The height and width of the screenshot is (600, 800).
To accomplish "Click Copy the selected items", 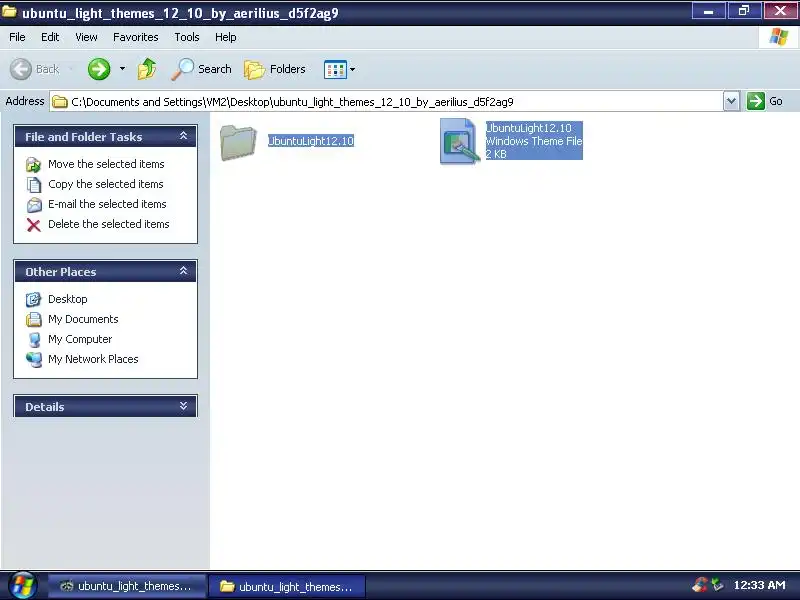I will click(x=106, y=184).
